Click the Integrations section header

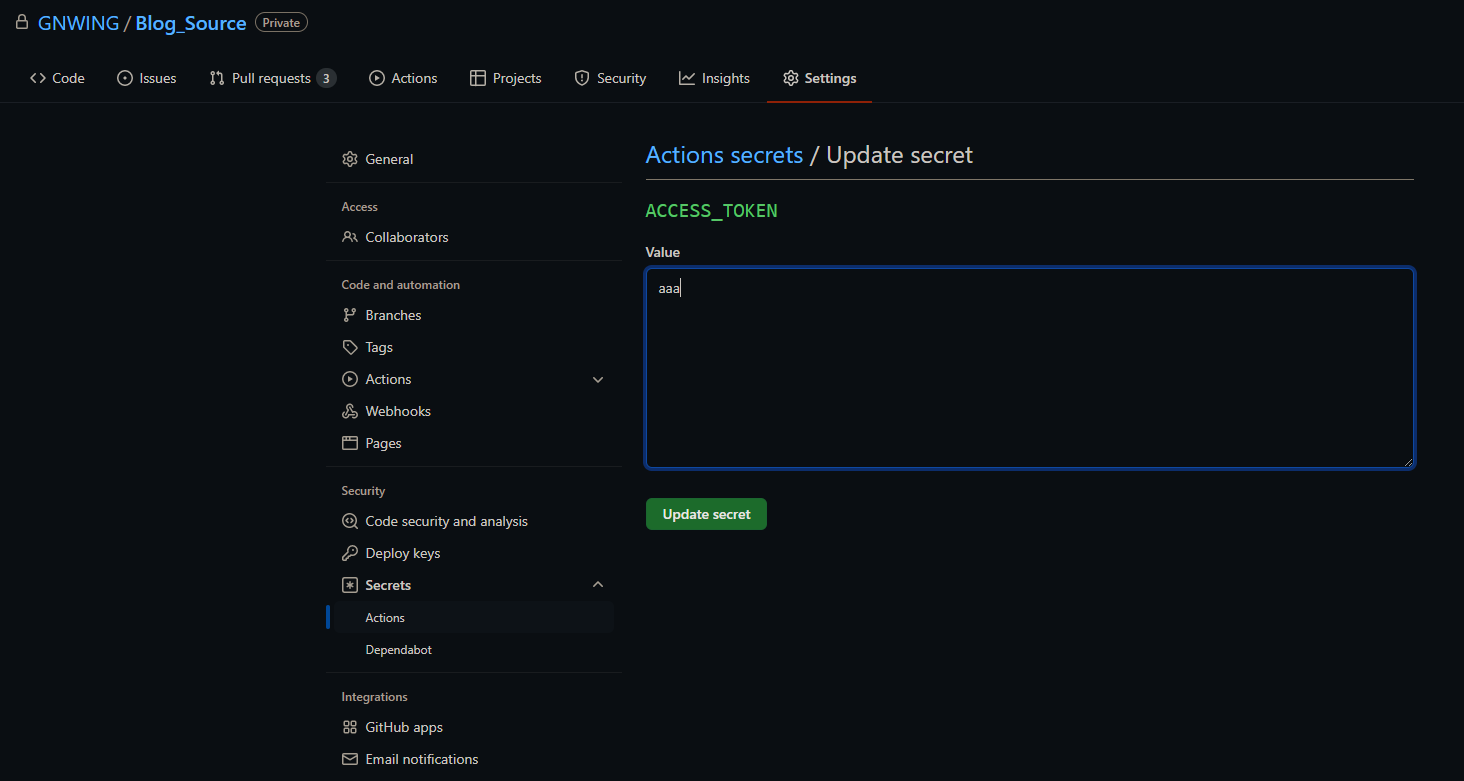[x=375, y=697]
